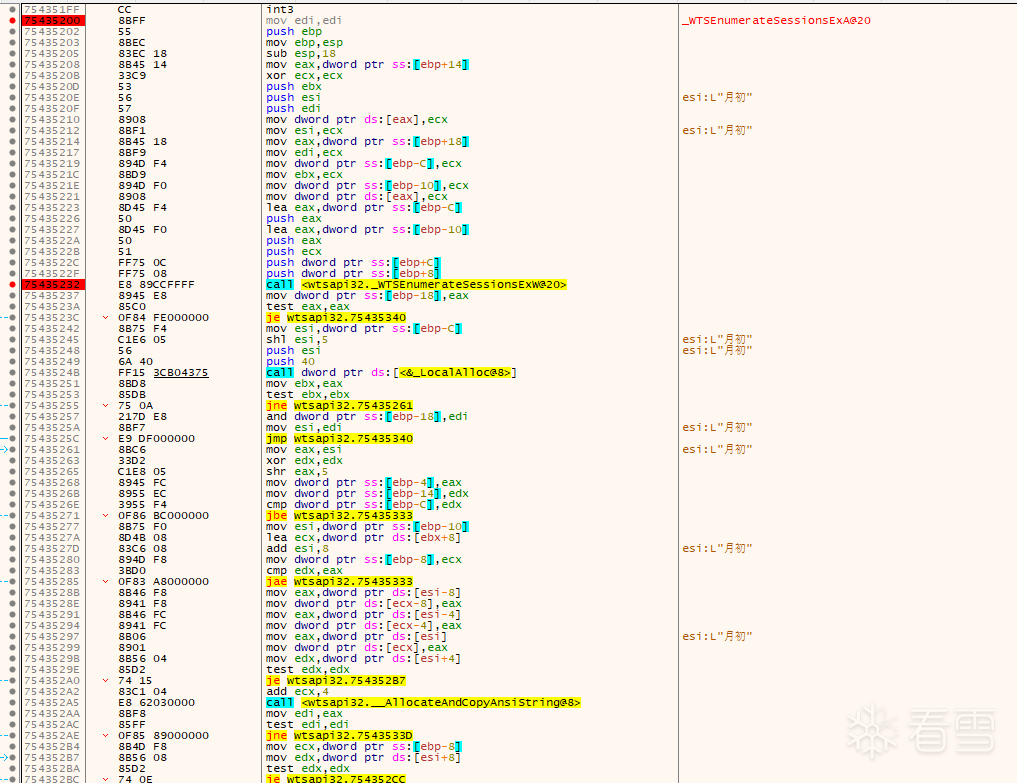Select the call to _WTSEnumerateSessionsExW@20

pyautogui.click(x=416, y=285)
